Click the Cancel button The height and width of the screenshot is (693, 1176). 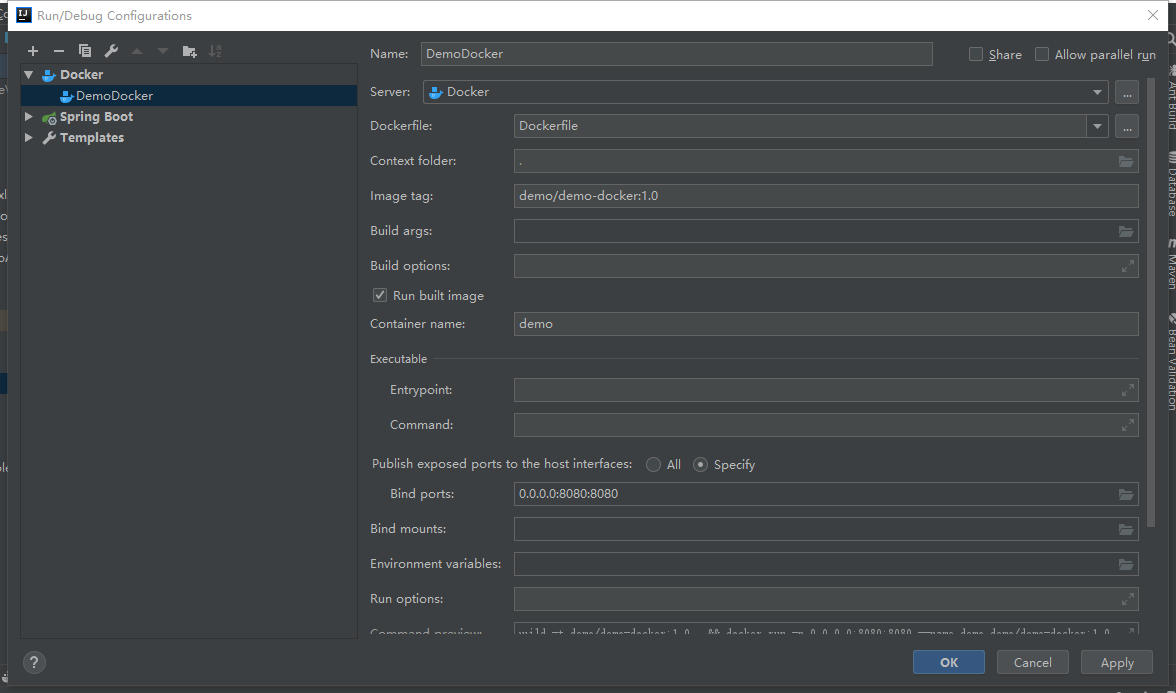(x=1033, y=662)
